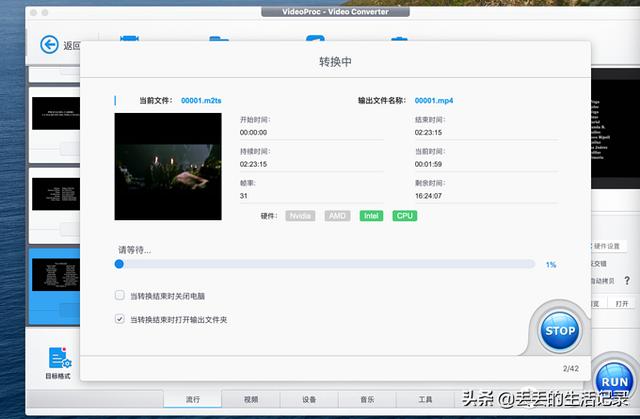Click the video camera toolbar icon

click(x=129, y=38)
